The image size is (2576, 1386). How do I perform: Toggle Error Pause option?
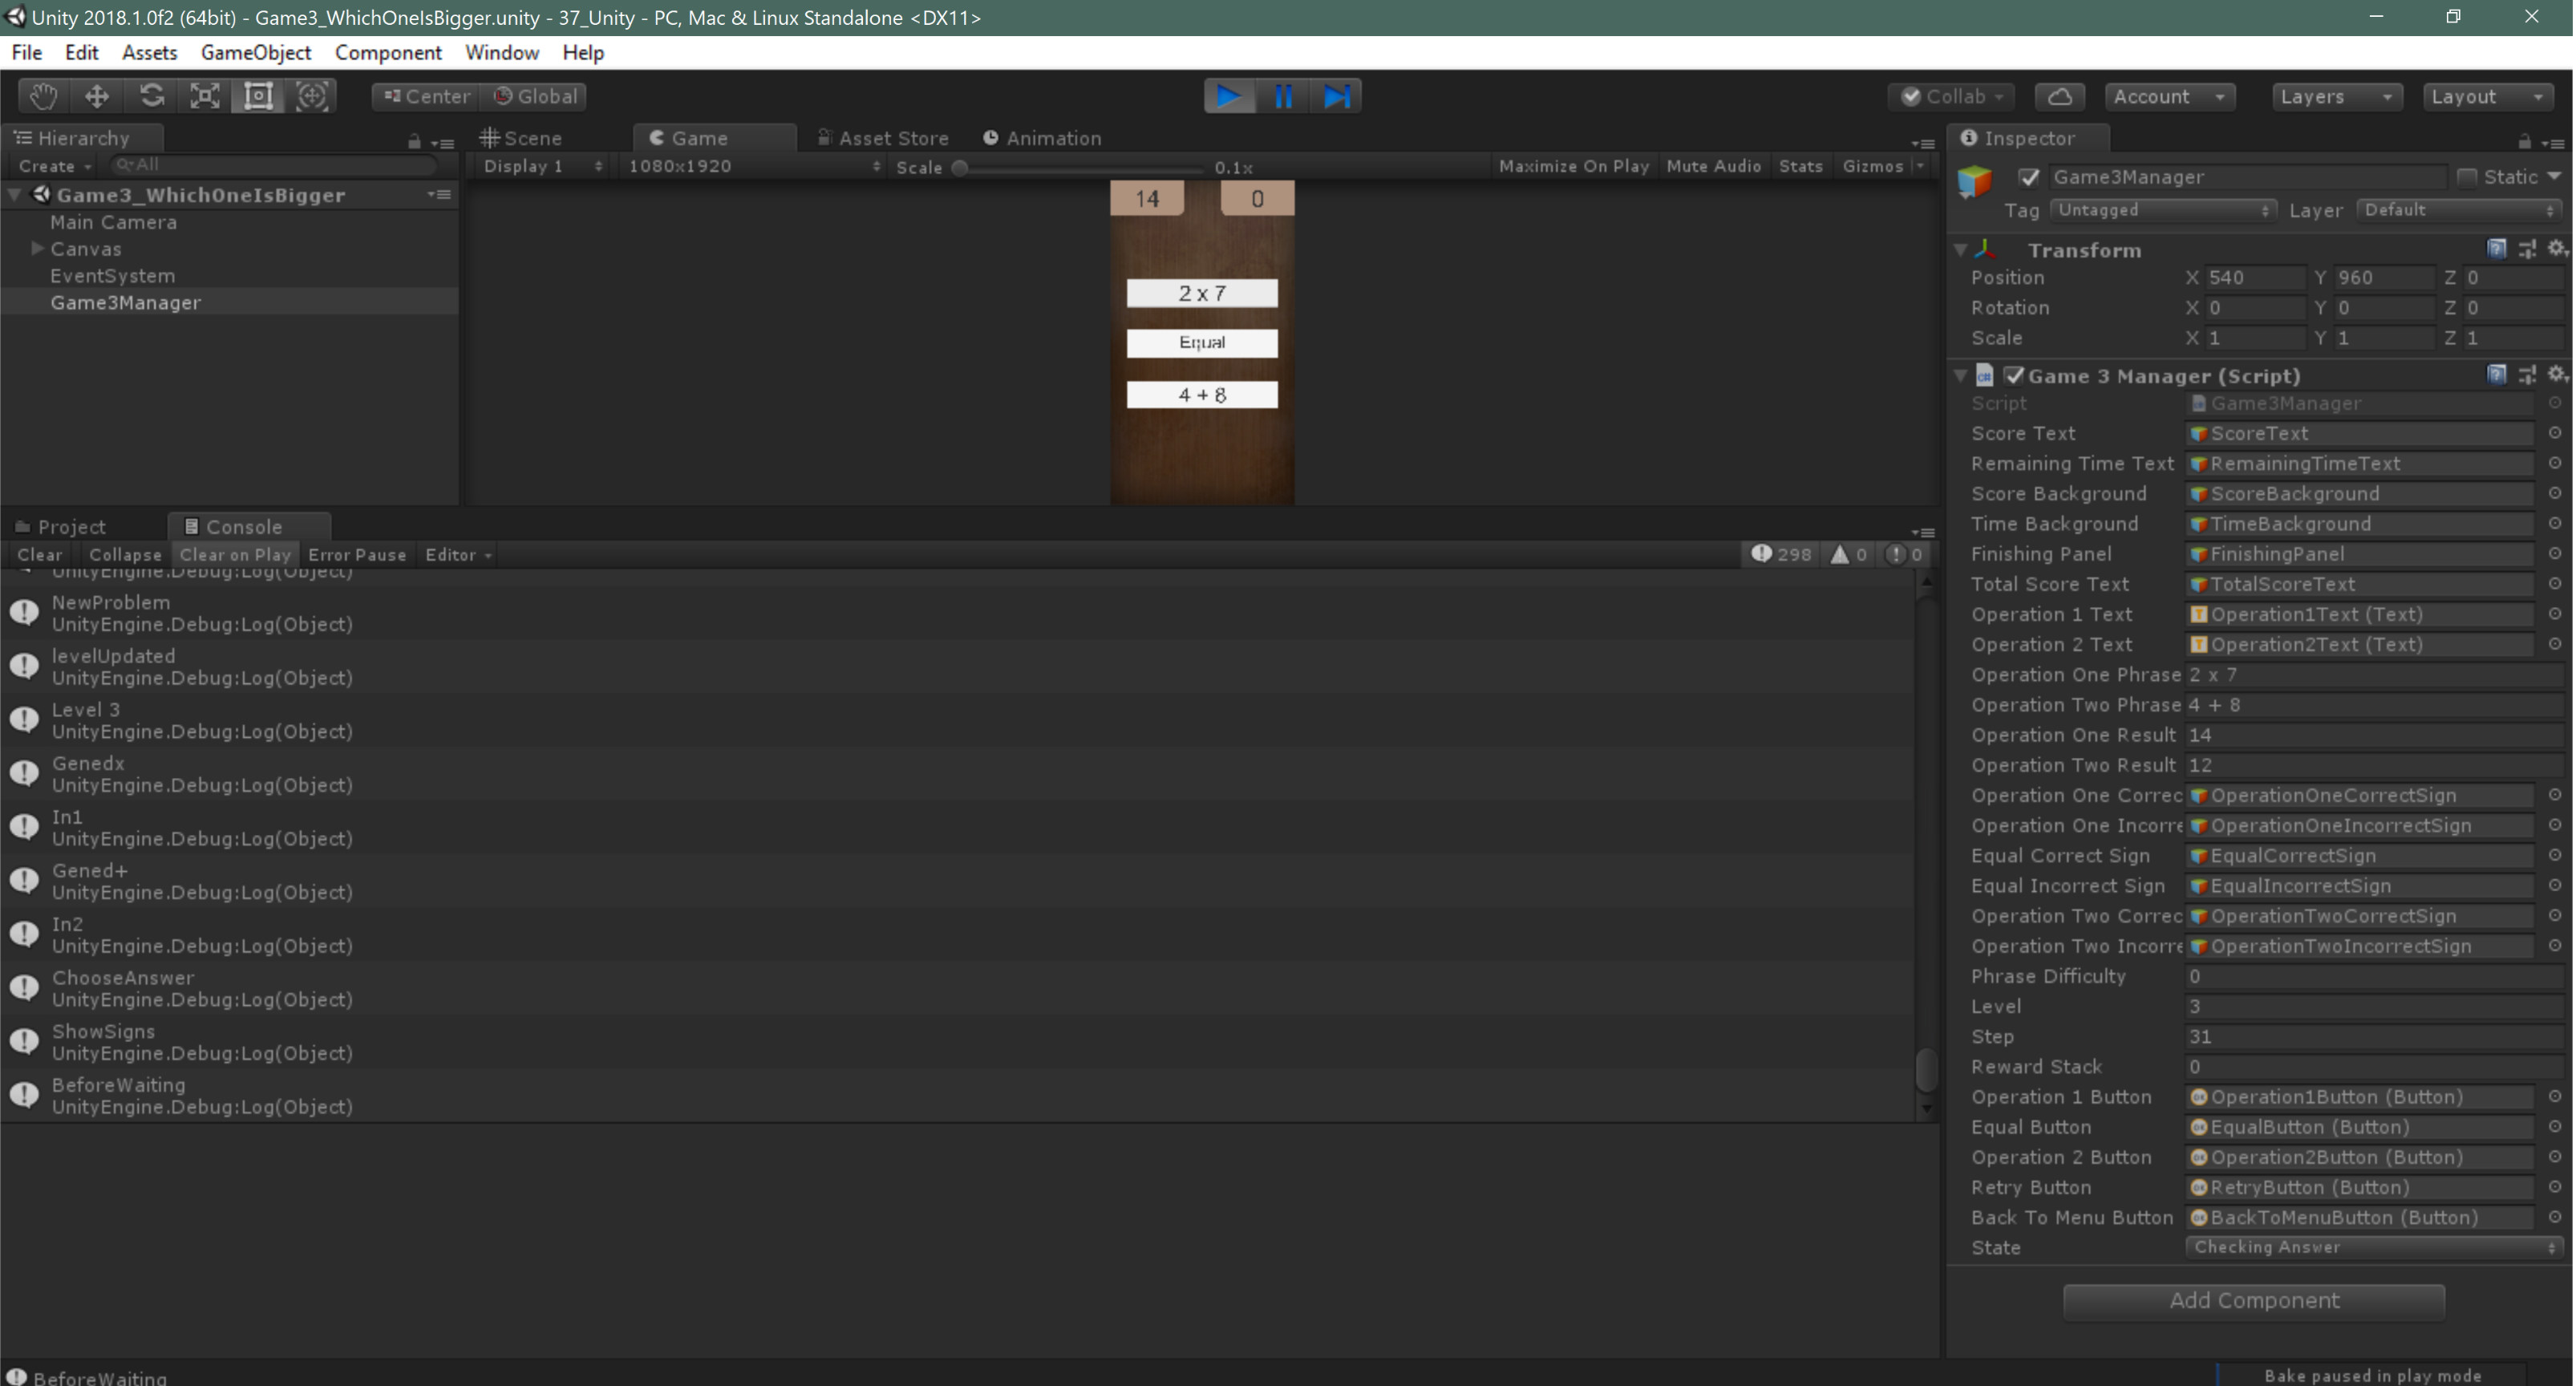(357, 555)
